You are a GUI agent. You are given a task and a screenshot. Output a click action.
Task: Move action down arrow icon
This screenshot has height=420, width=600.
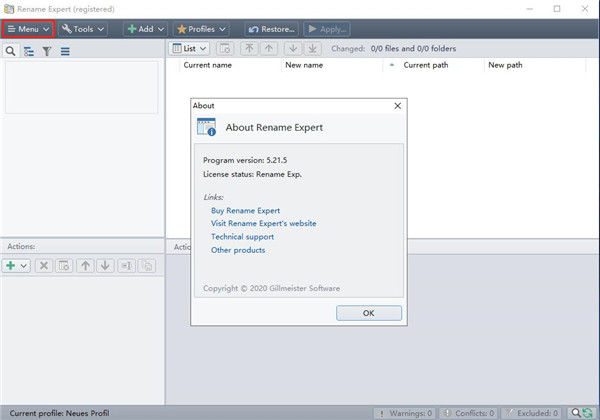pyautogui.click(x=105, y=265)
